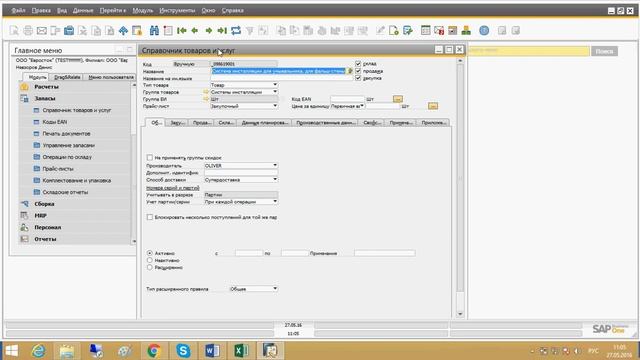
Task: Toggle the 'склад' checkbox
Action: [x=358, y=64]
